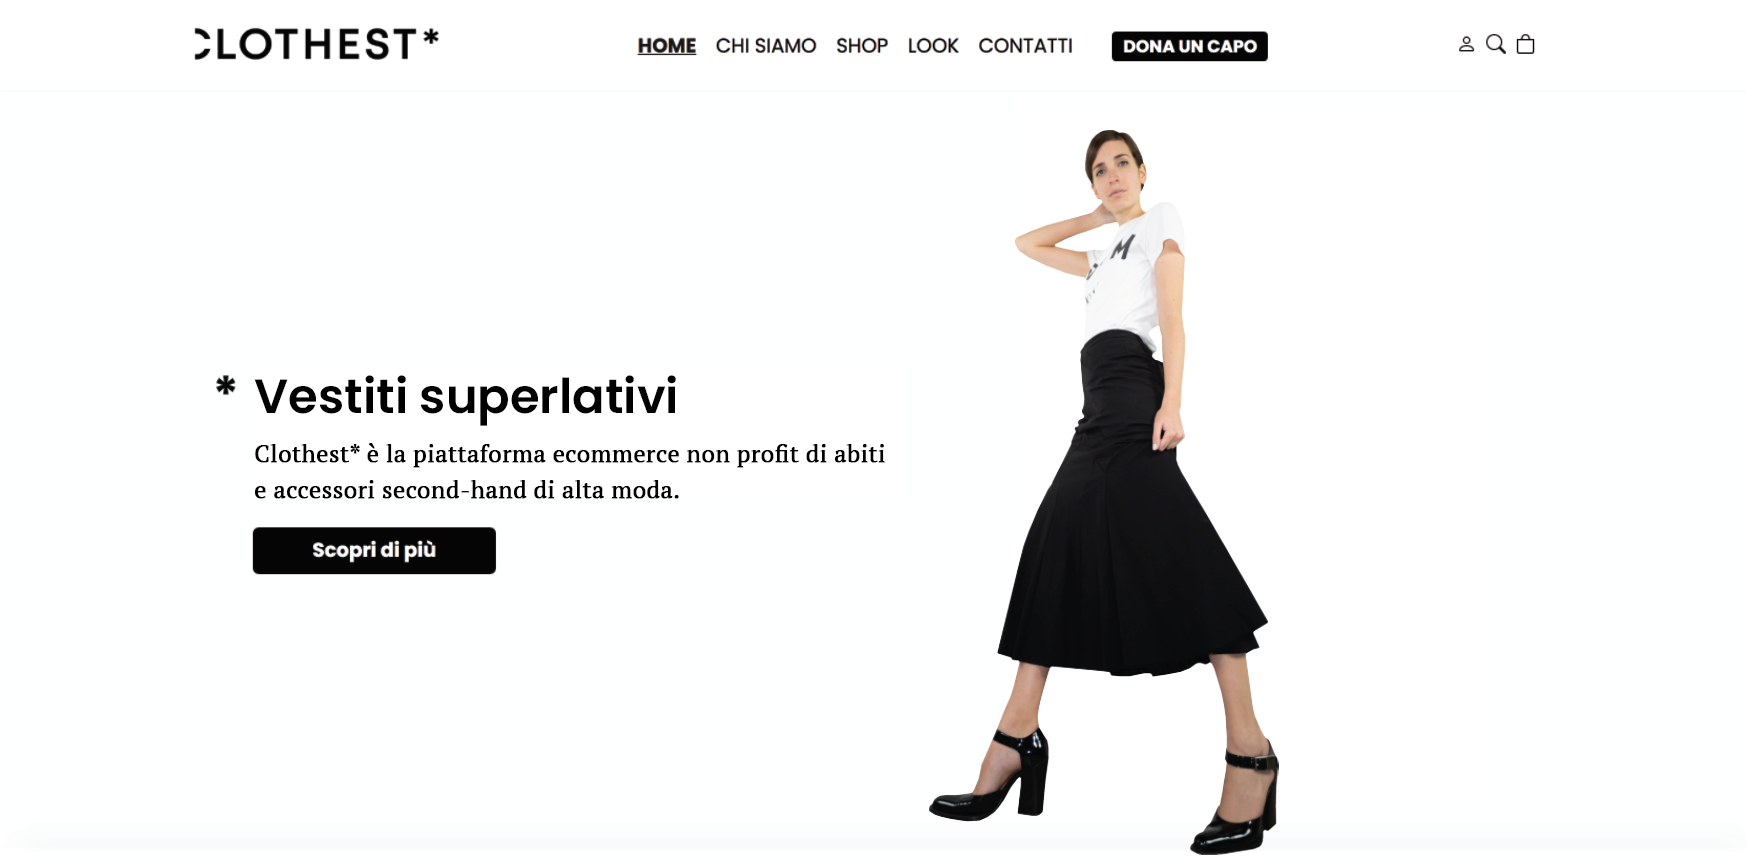Image resolution: width=1746 pixels, height=858 pixels.
Task: Open the user account icon
Action: (1466, 45)
